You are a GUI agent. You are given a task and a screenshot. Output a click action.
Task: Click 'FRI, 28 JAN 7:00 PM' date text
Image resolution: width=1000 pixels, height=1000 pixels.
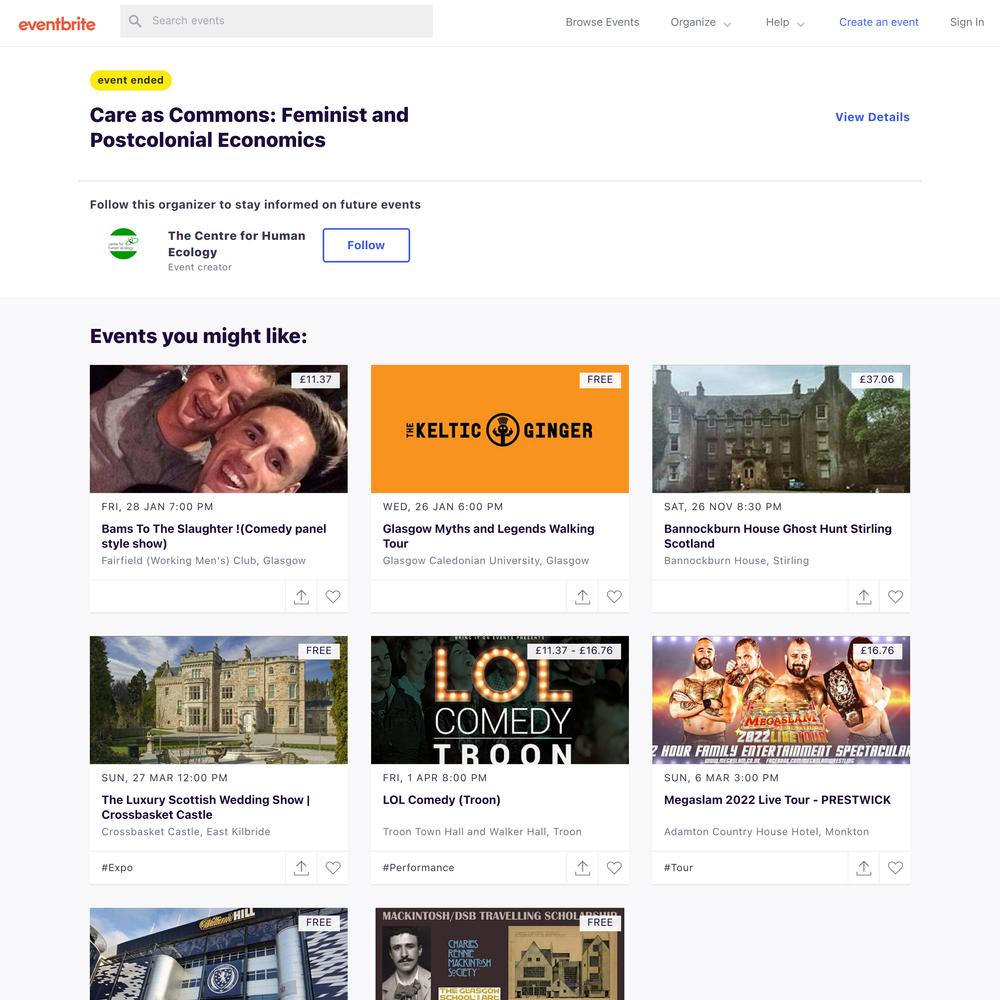pos(158,506)
